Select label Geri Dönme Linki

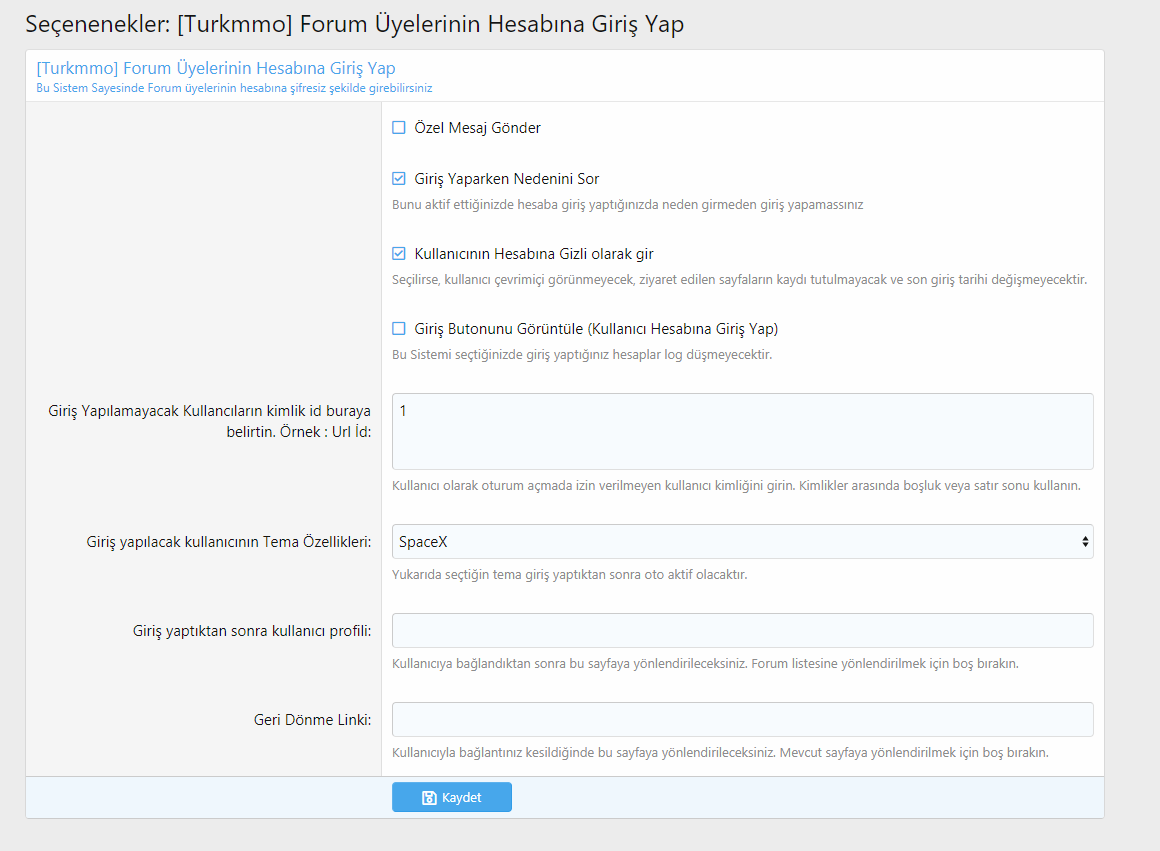312,719
